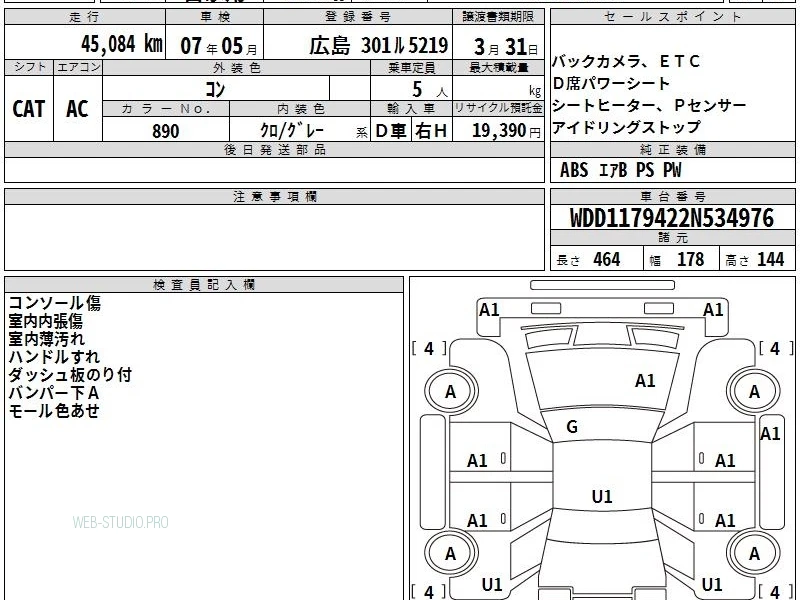Screen dimensions: 800x600
Task: Click the 注意事項欄 header
Action: [x=274, y=196]
